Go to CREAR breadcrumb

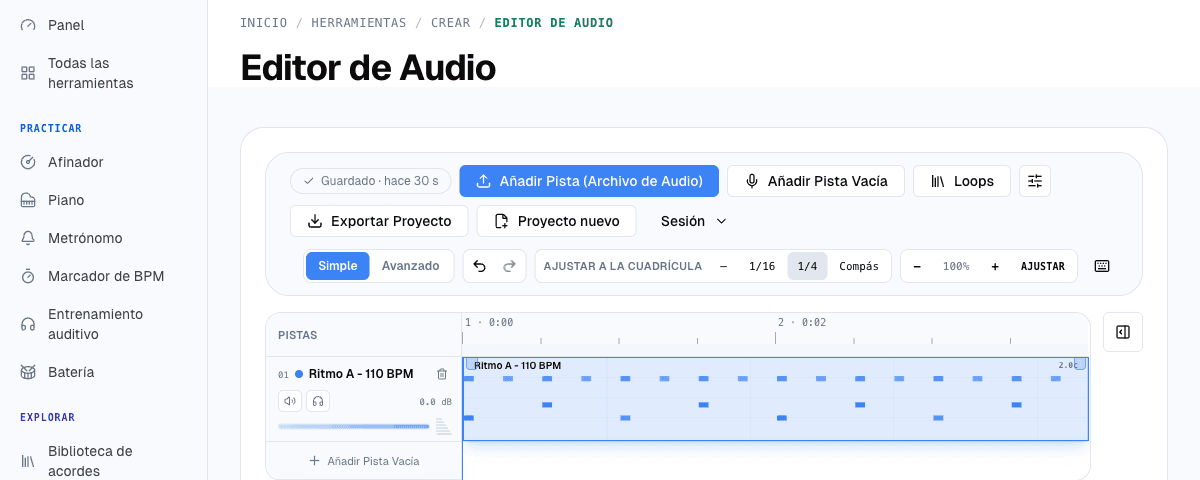pos(451,22)
